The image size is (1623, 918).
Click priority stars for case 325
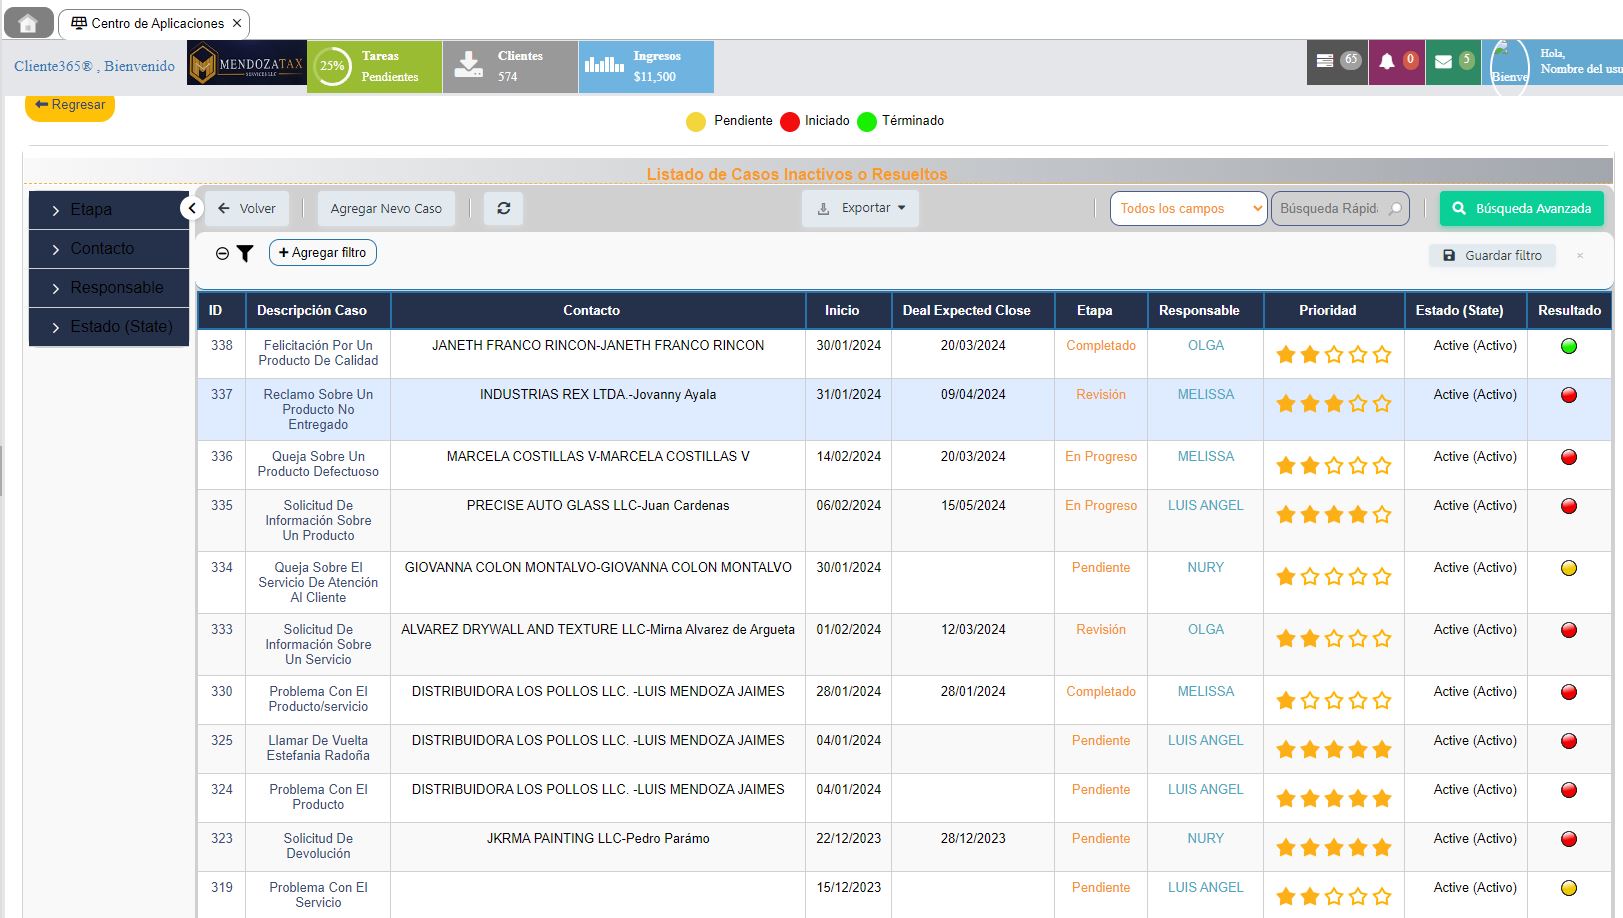1334,749
